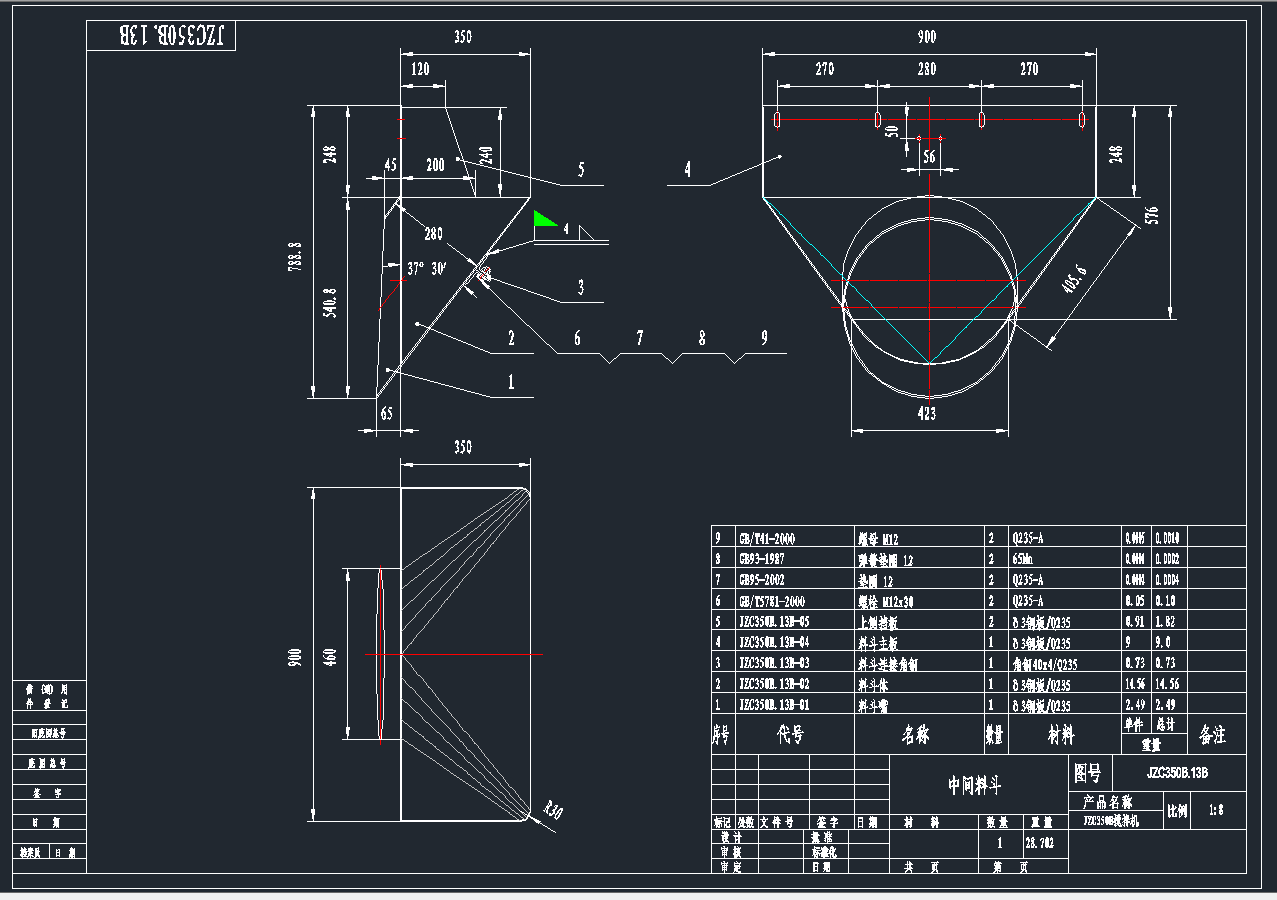The height and width of the screenshot is (900, 1277).
Task: Select the 200 dimension text
Action: point(436,165)
